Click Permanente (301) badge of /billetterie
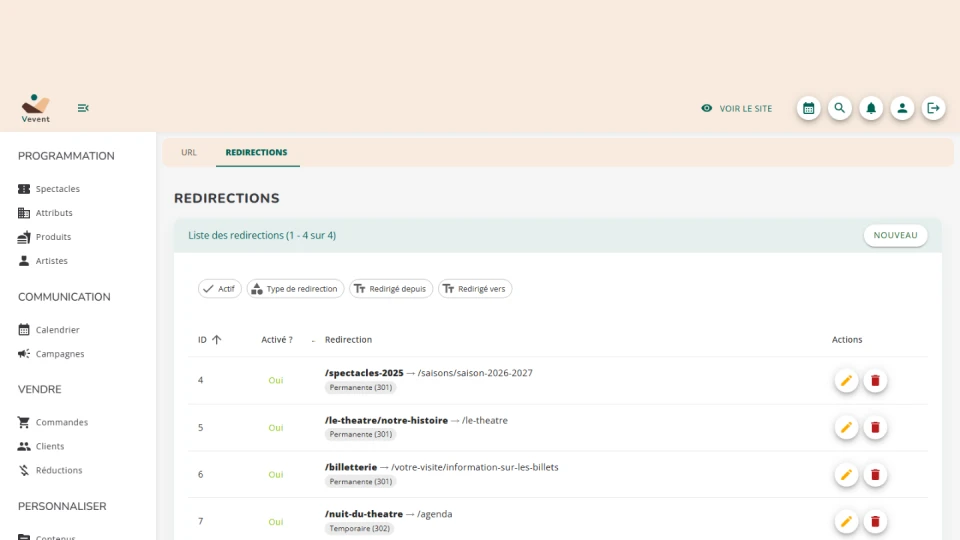The height and width of the screenshot is (540, 960). (361, 482)
